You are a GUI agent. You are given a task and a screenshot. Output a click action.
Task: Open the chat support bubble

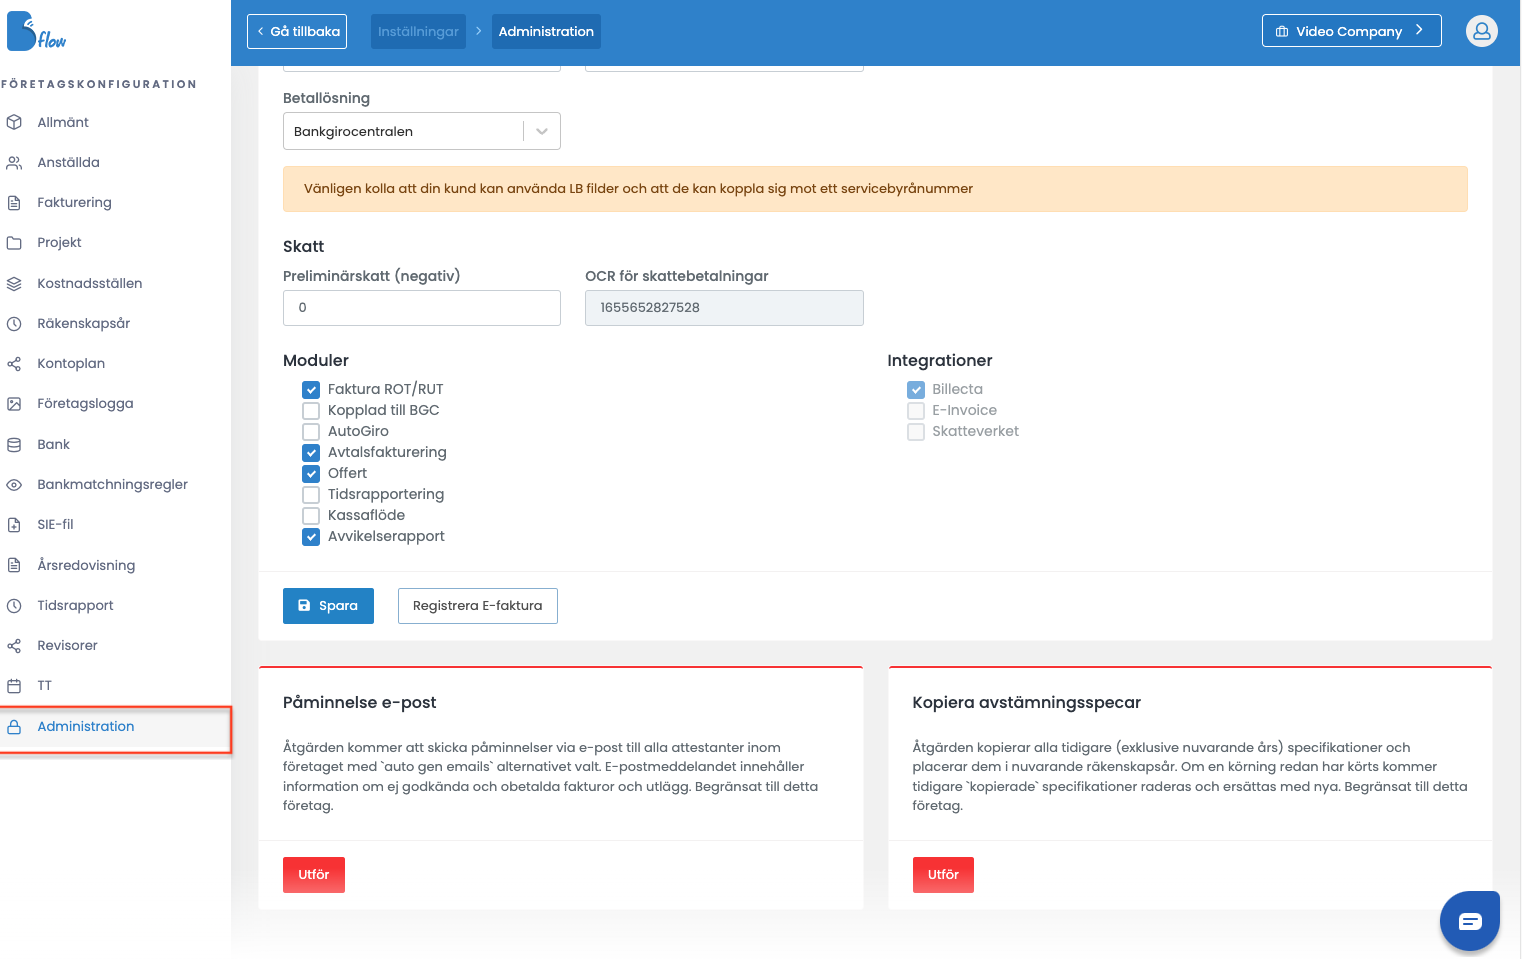click(1470, 921)
